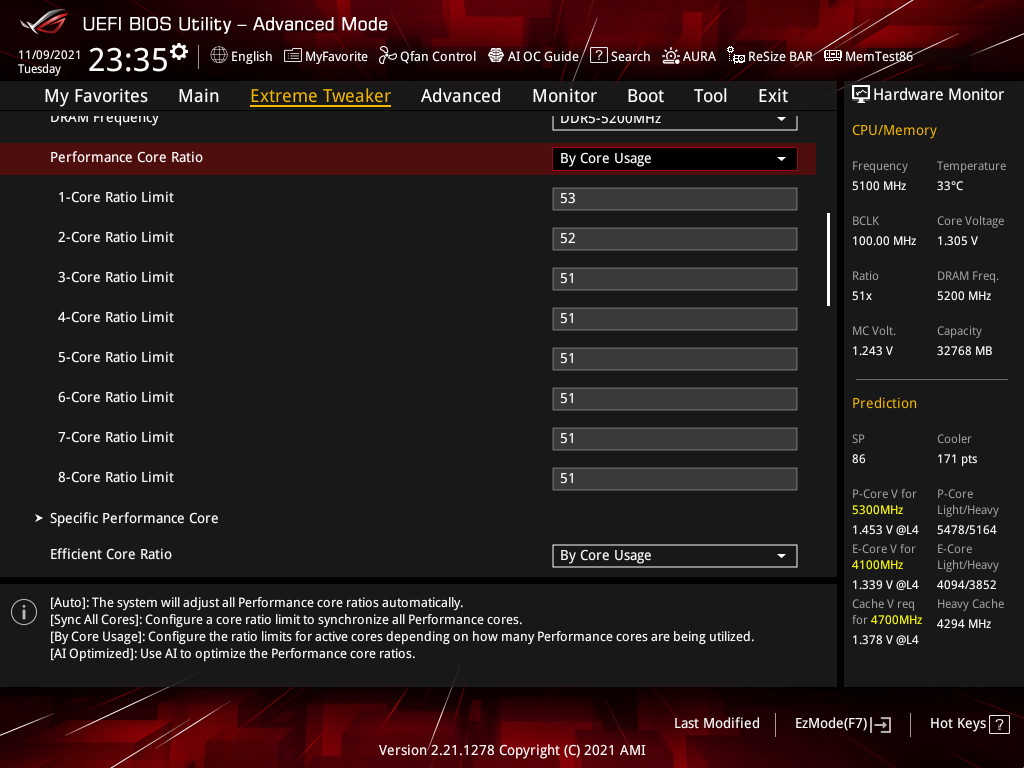Click the 4-Core Ratio Limit field
Viewport: 1024px width, 768px height.
click(675, 319)
